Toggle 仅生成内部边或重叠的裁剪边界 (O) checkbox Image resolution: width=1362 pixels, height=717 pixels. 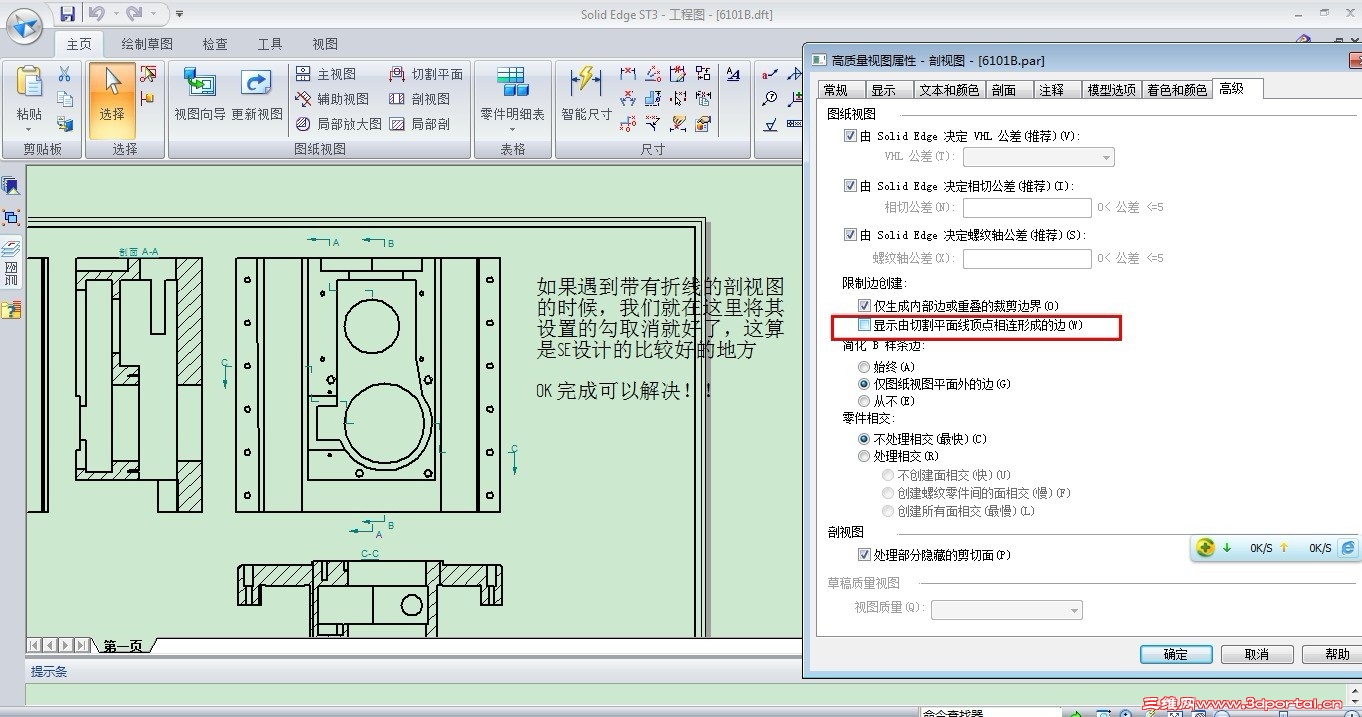pyautogui.click(x=864, y=306)
